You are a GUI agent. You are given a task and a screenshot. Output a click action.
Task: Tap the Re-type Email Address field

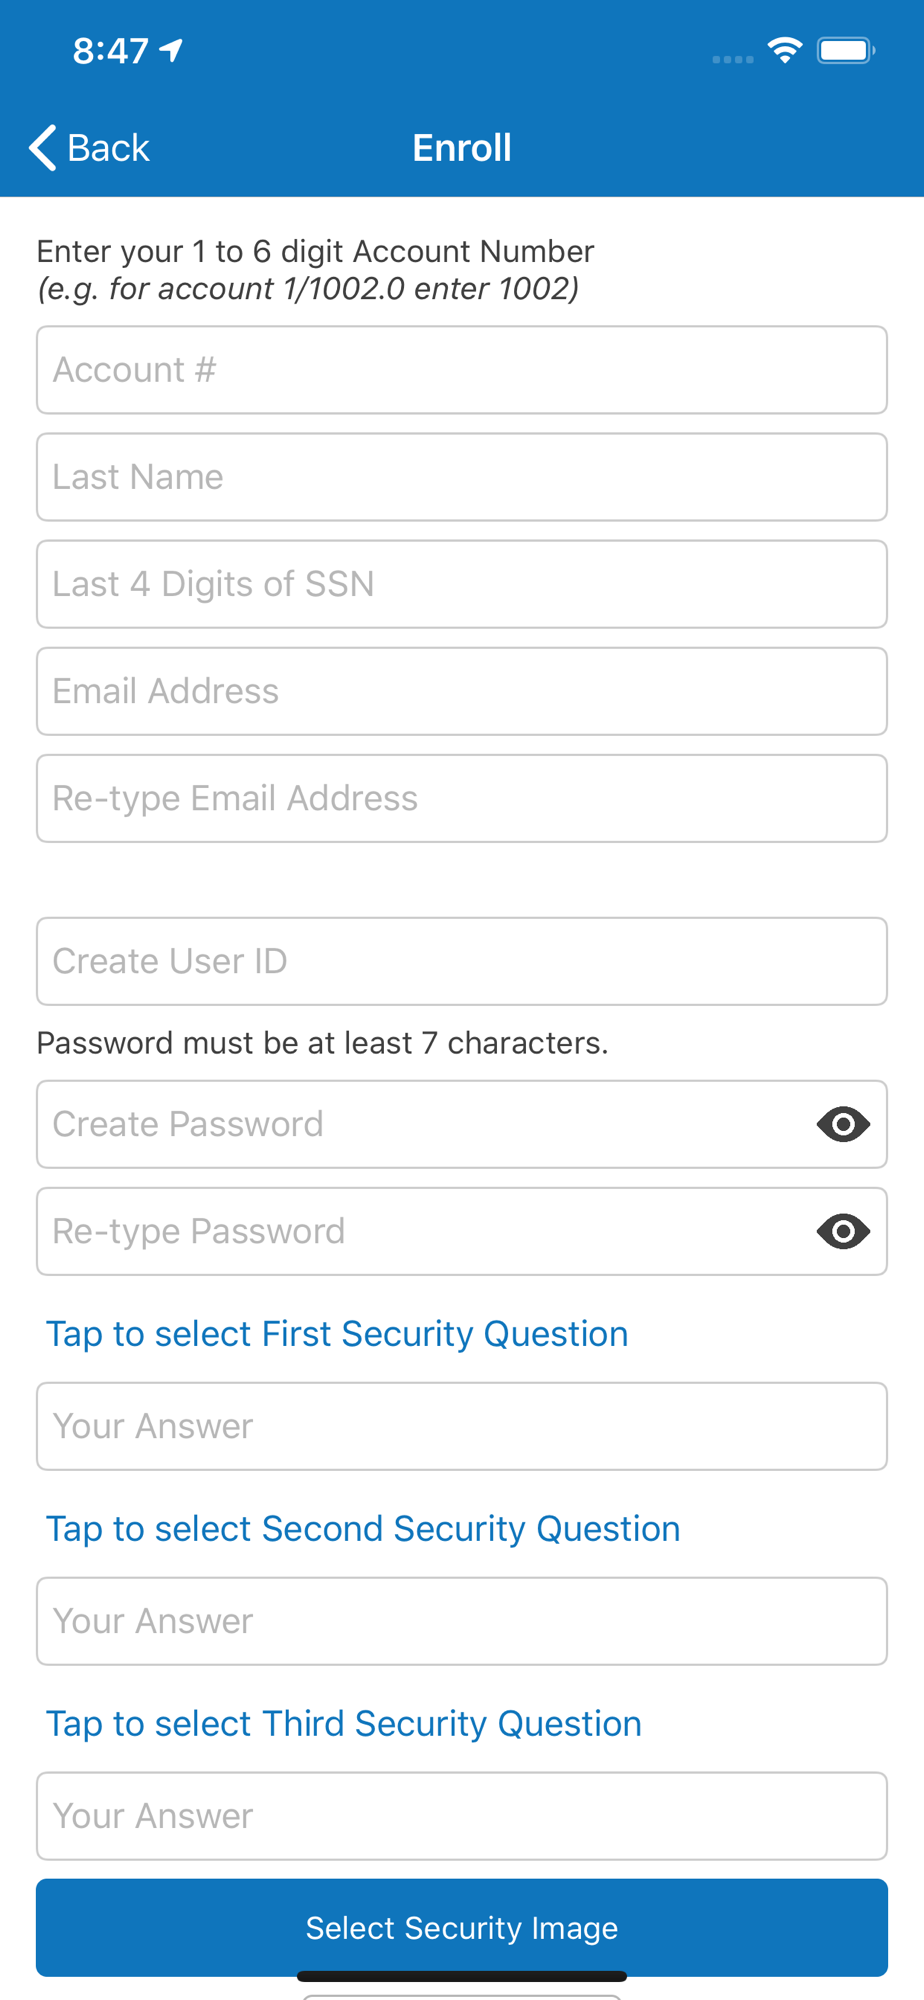pos(462,798)
